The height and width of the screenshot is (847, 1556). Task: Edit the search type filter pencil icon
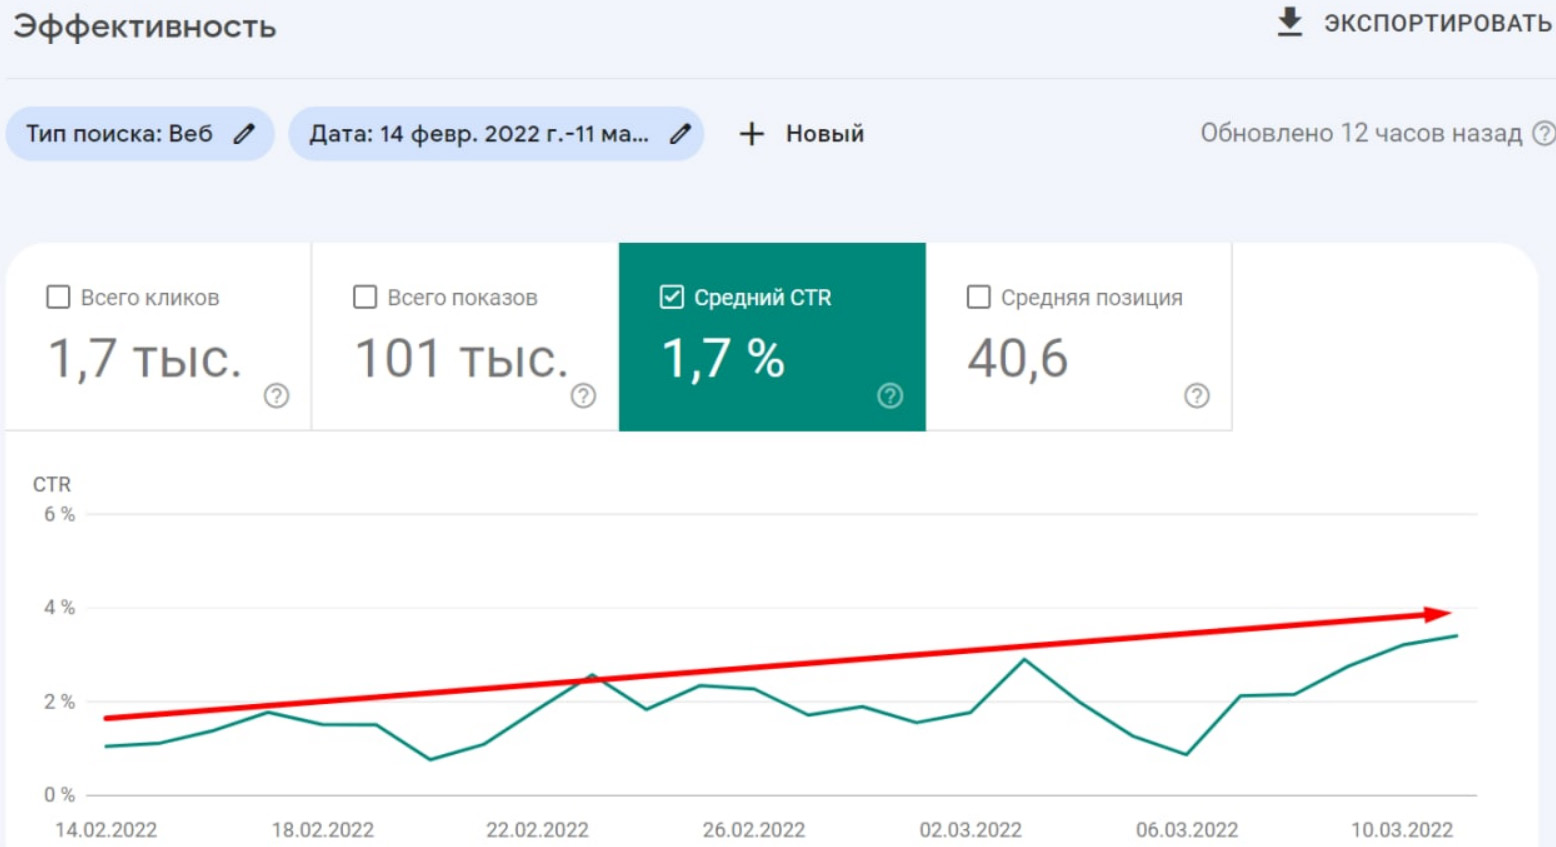[x=244, y=134]
